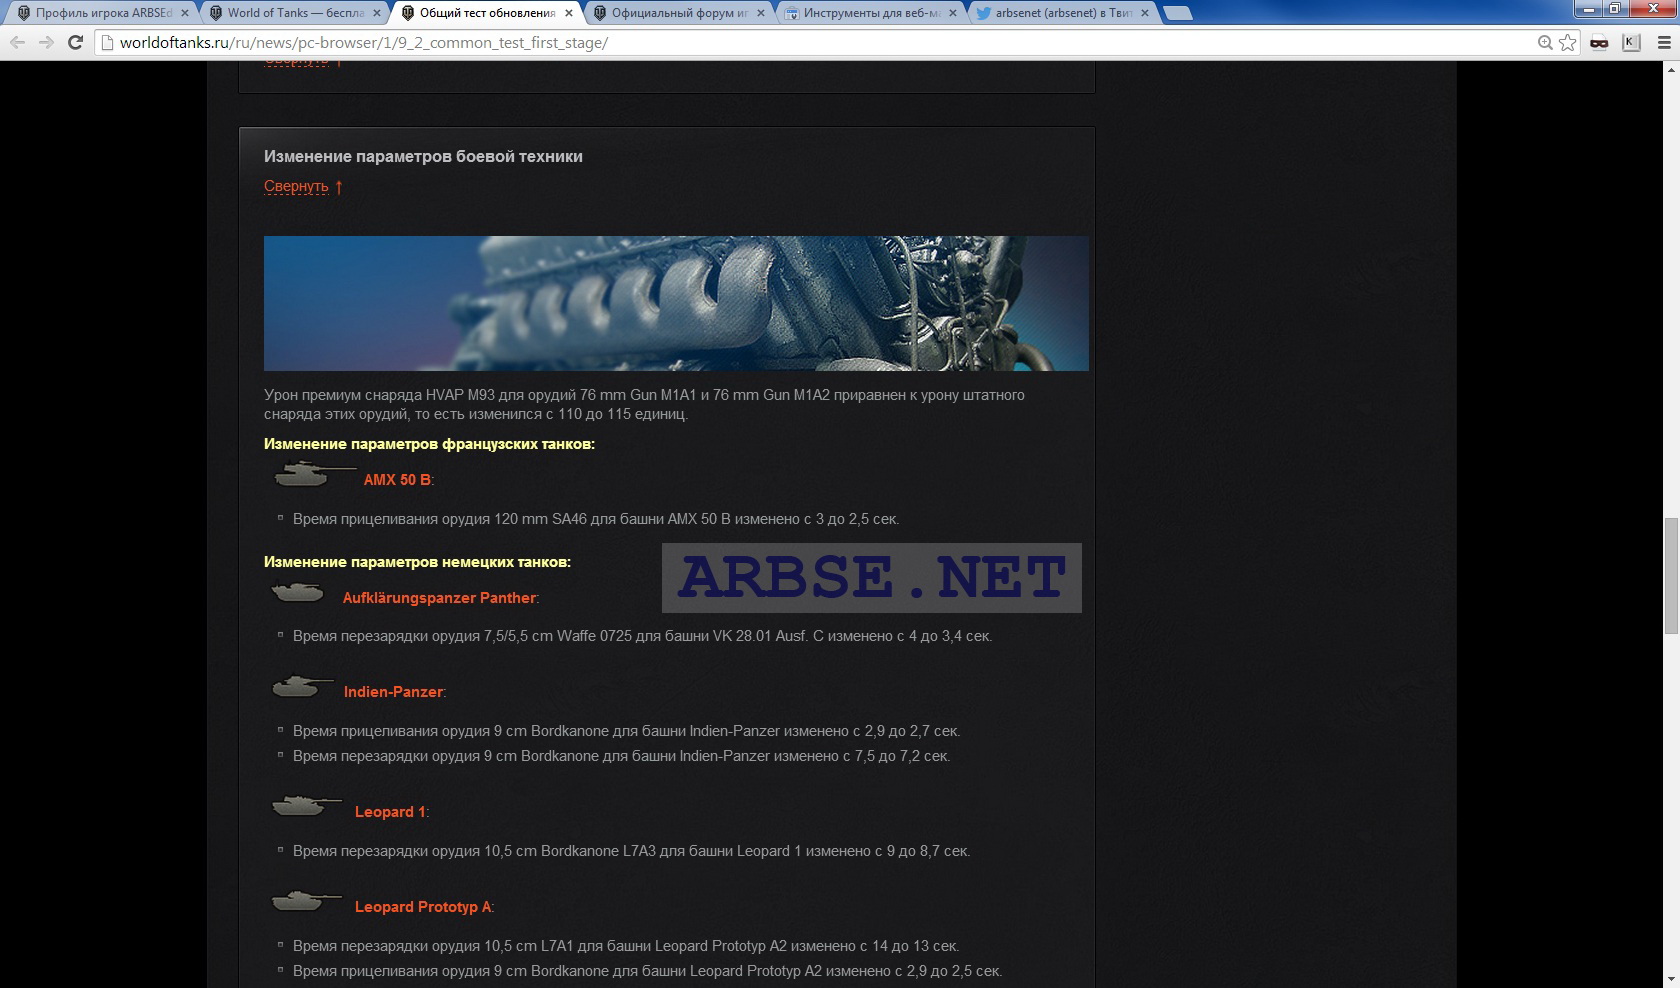Click the World of Tanks favicon on Официальный форум tab
The width and height of the screenshot is (1680, 988).
point(600,13)
